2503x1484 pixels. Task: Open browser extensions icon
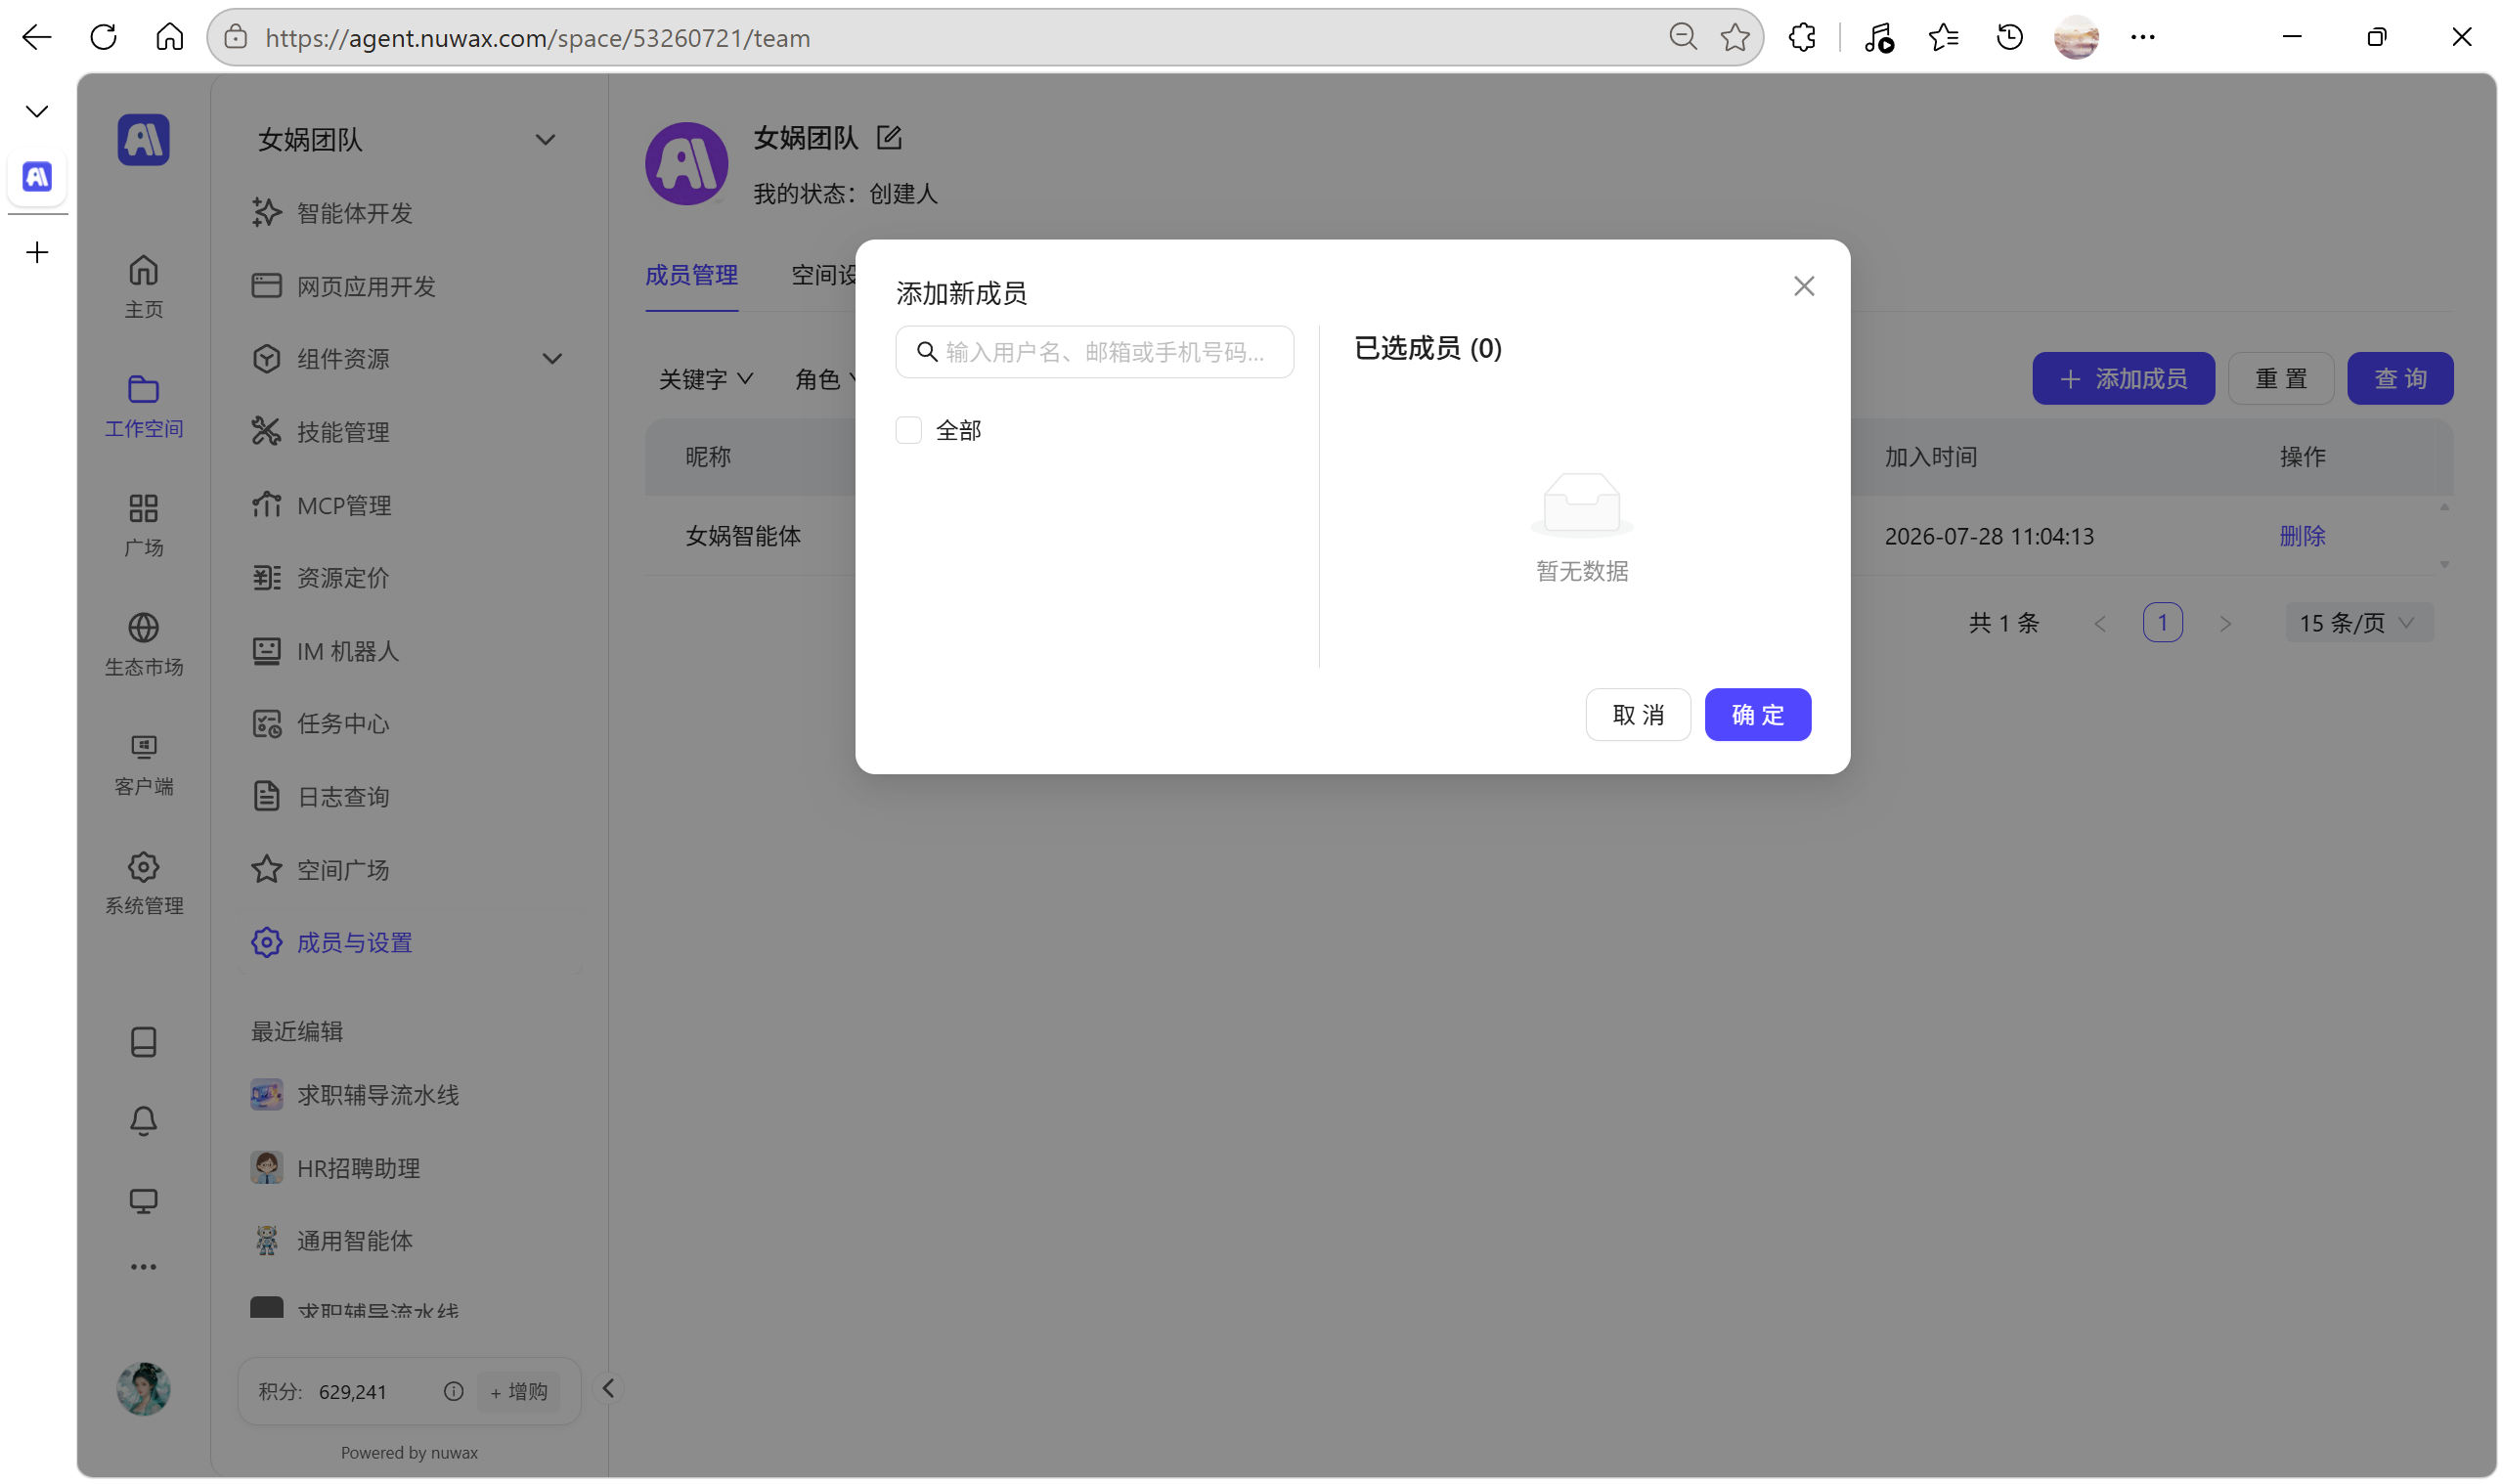tap(1802, 37)
